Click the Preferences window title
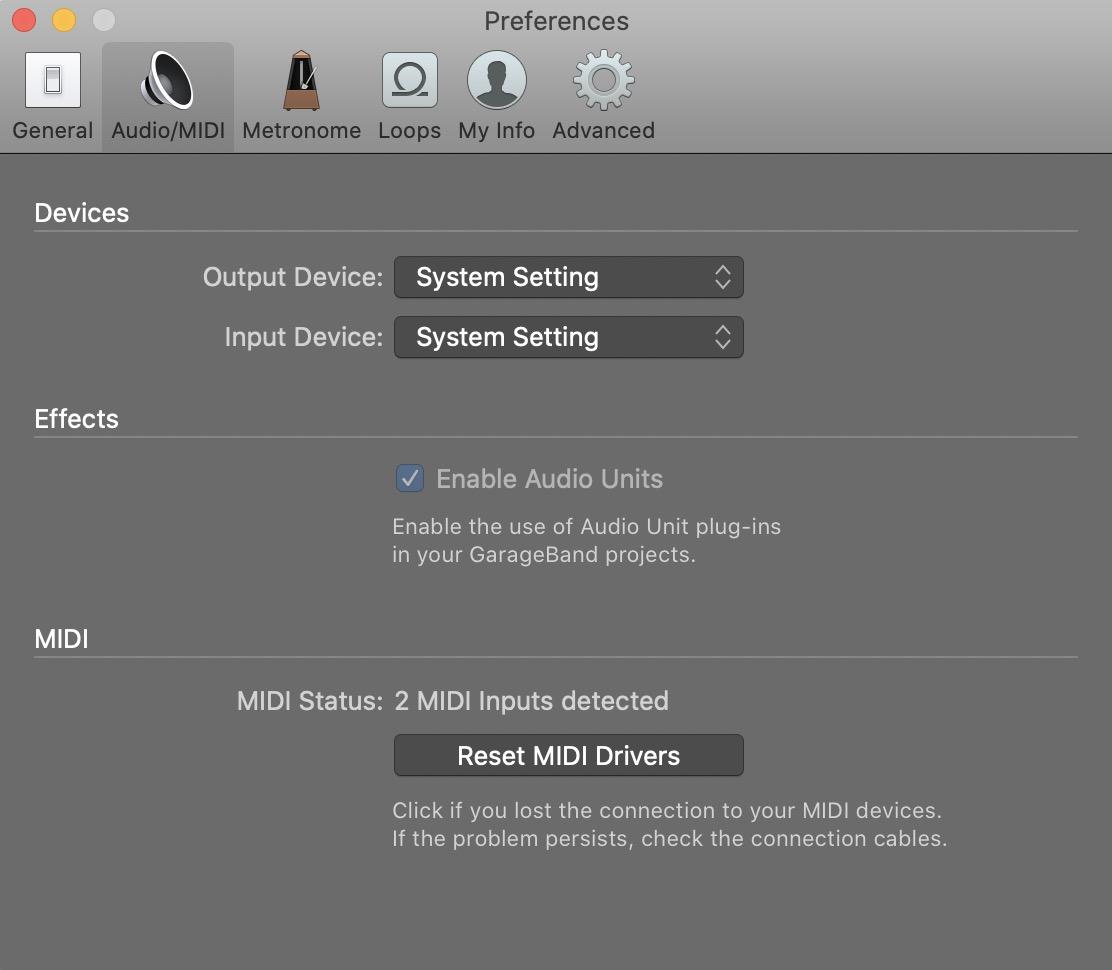Screen dimensions: 1112x970 click(x=556, y=21)
